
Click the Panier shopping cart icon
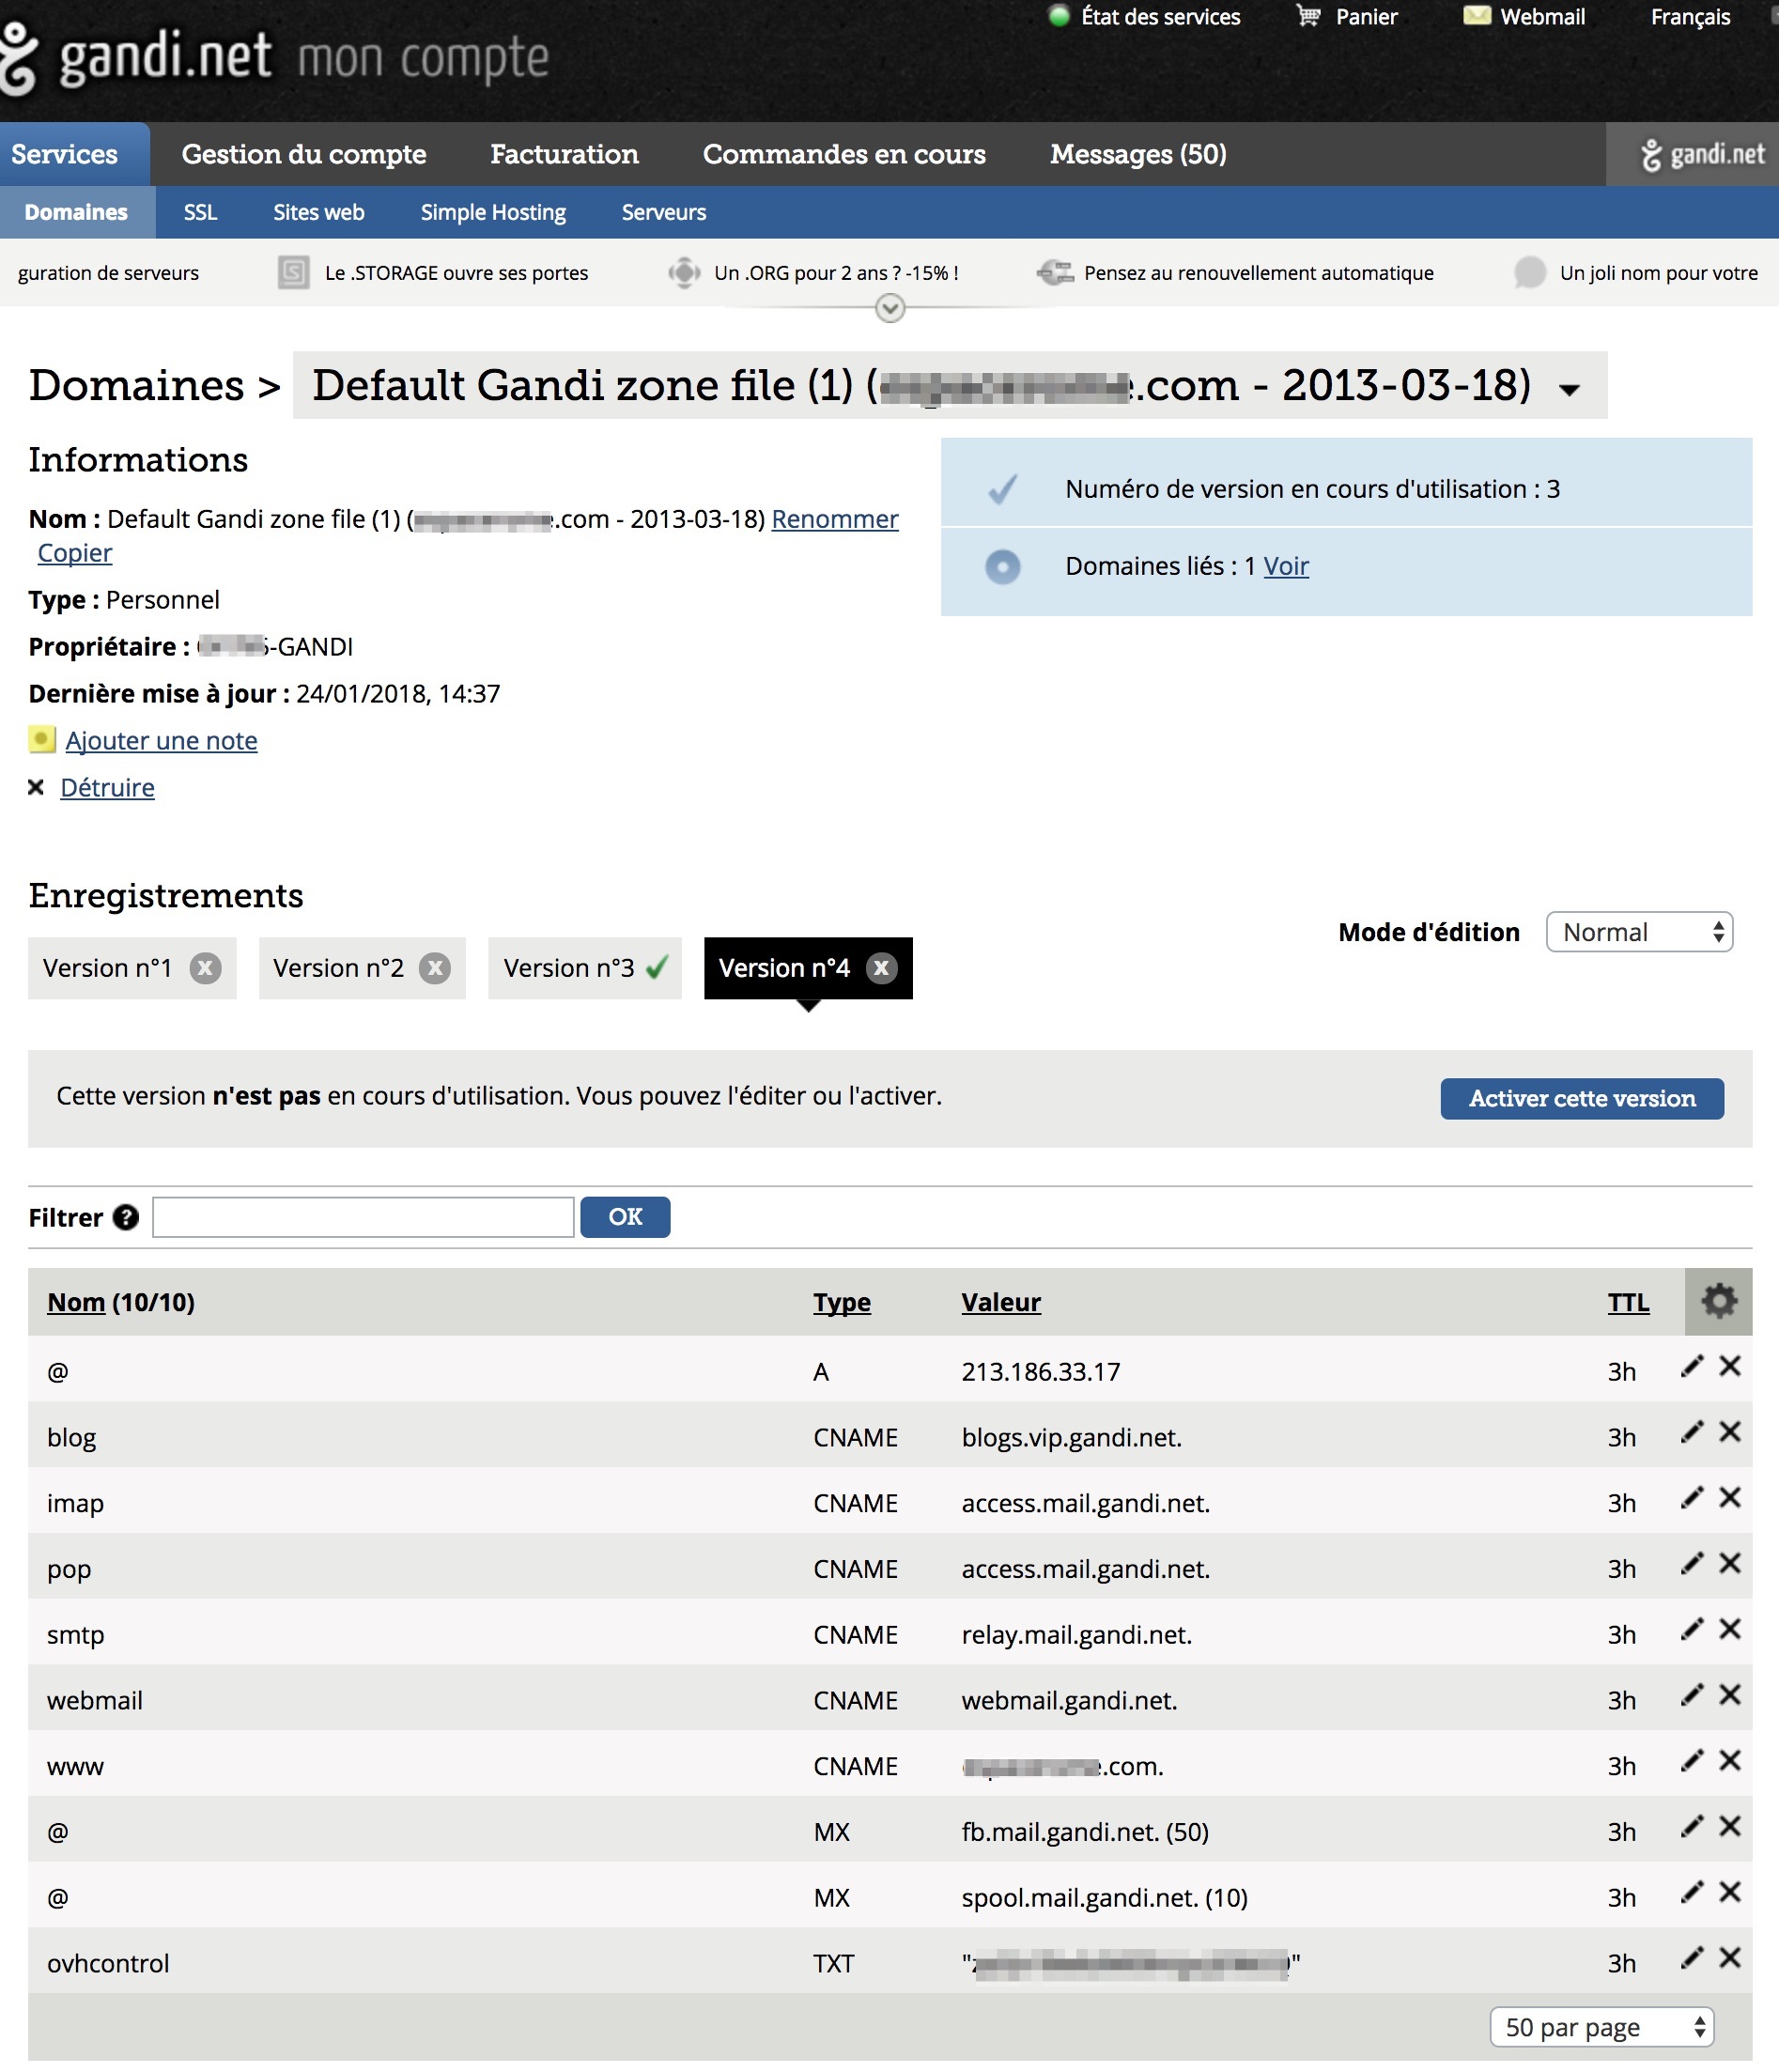pyautogui.click(x=1308, y=16)
